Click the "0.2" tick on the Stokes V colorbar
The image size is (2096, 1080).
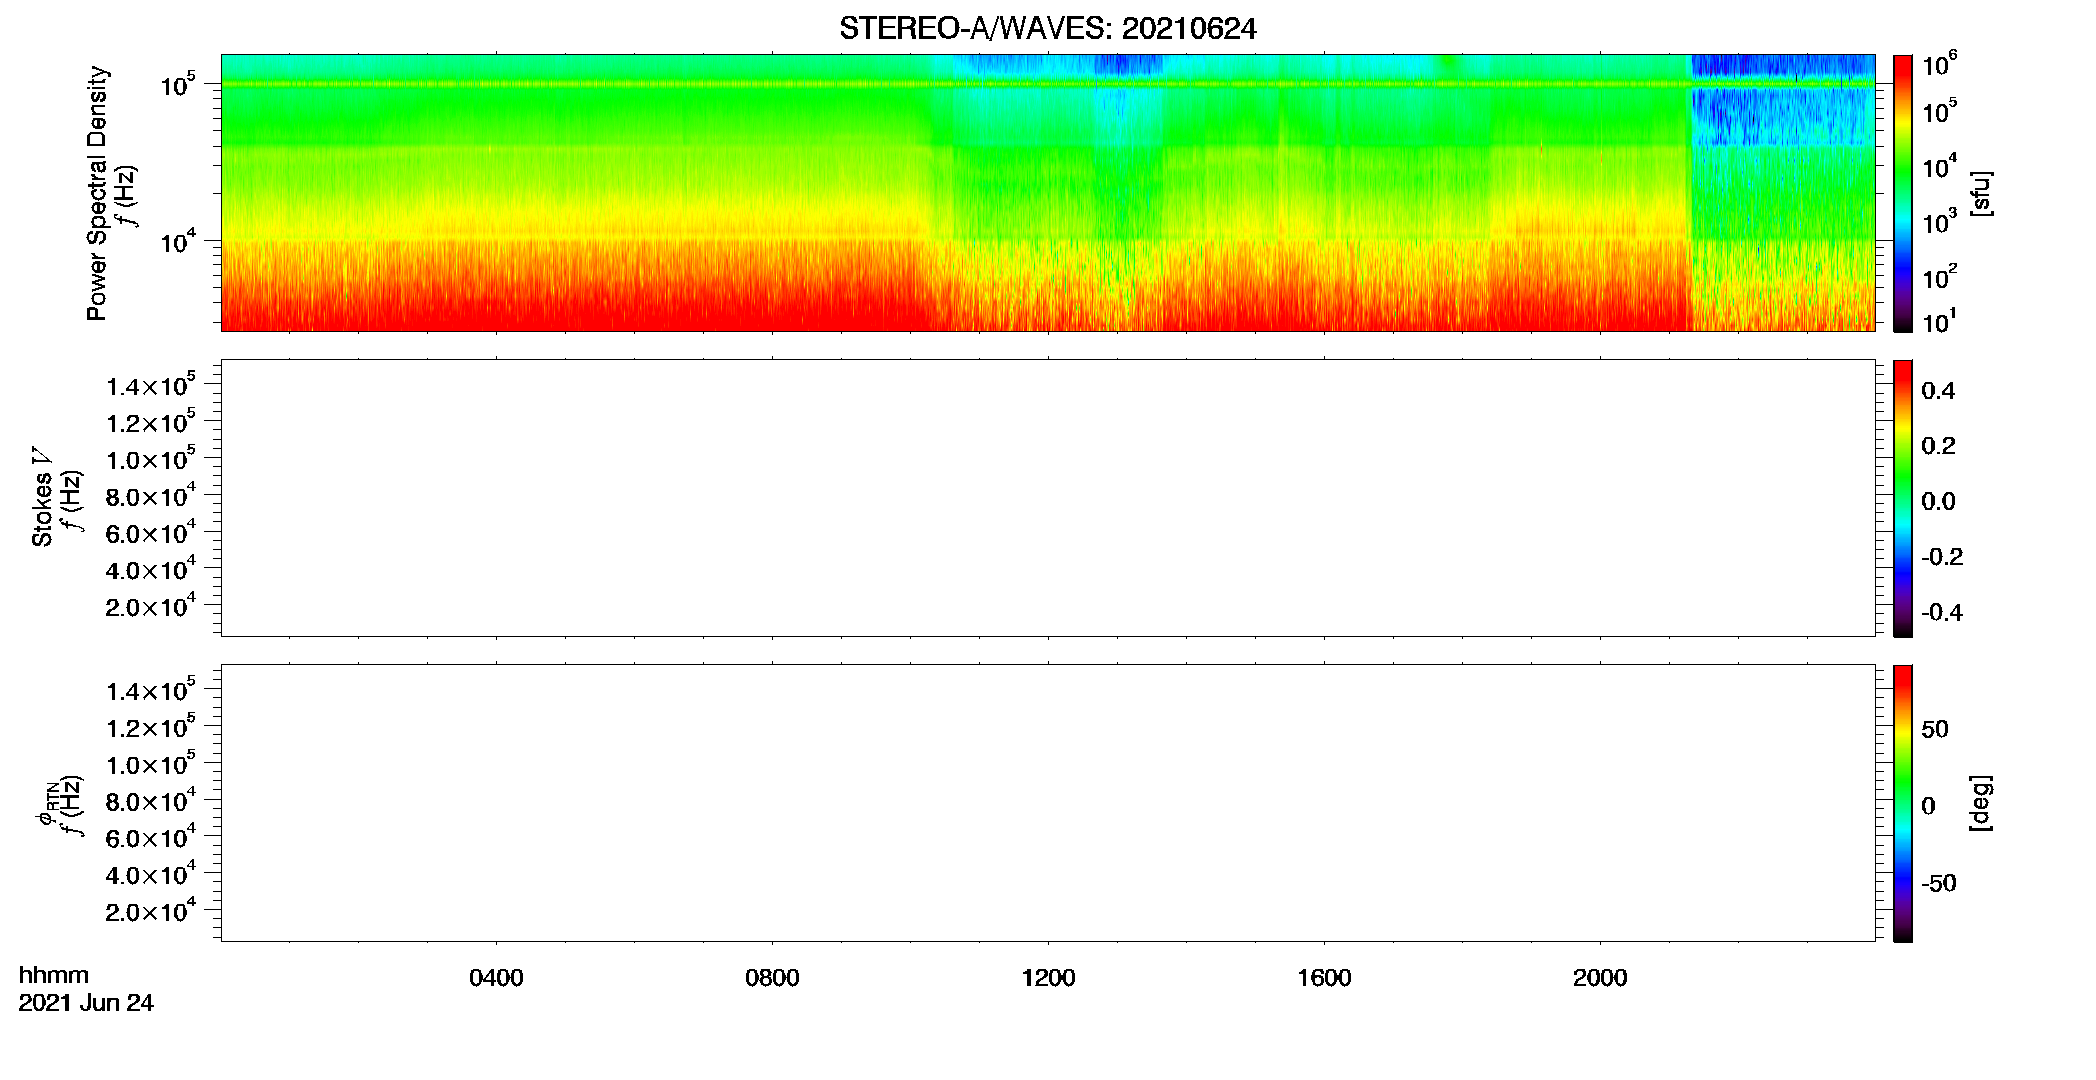click(x=1938, y=446)
